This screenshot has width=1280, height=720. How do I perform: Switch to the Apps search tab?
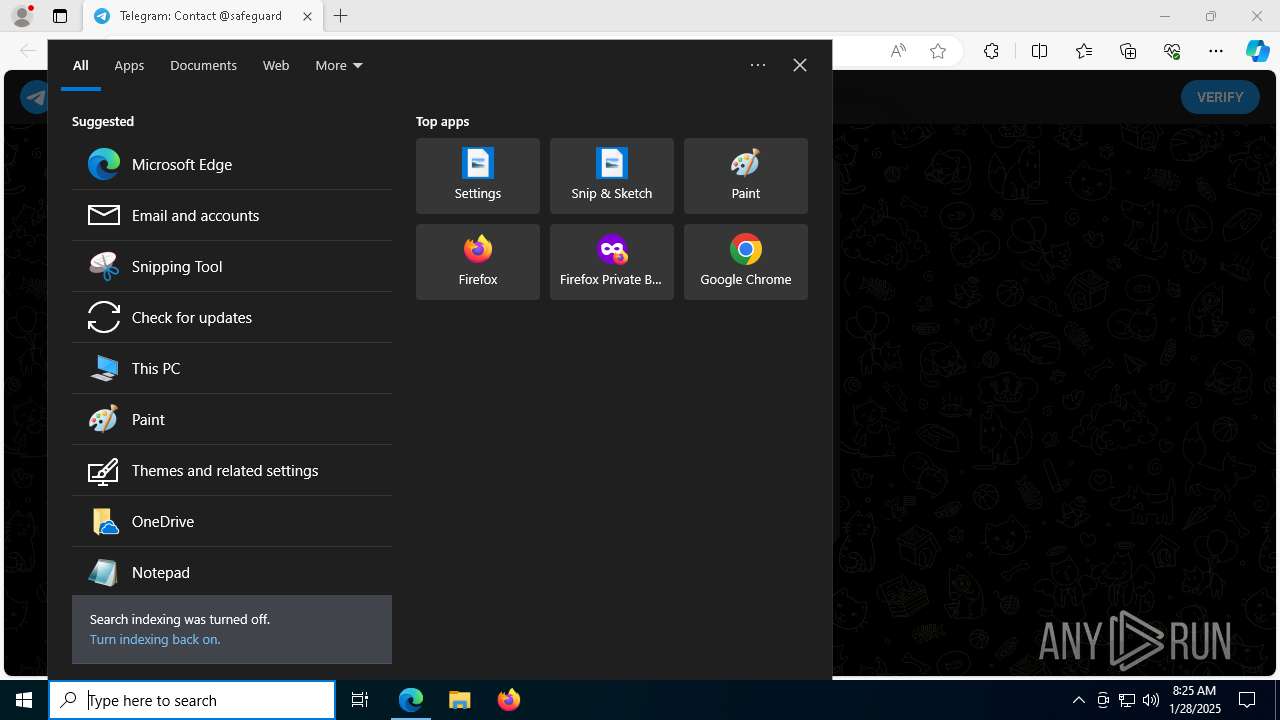coord(129,65)
